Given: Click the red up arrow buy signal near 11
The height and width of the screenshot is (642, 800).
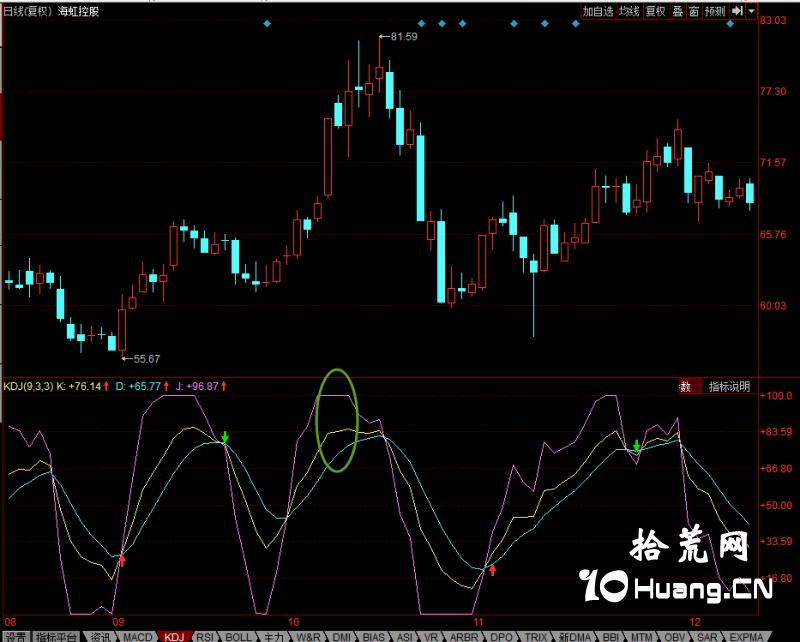Looking at the screenshot, I should [492, 570].
